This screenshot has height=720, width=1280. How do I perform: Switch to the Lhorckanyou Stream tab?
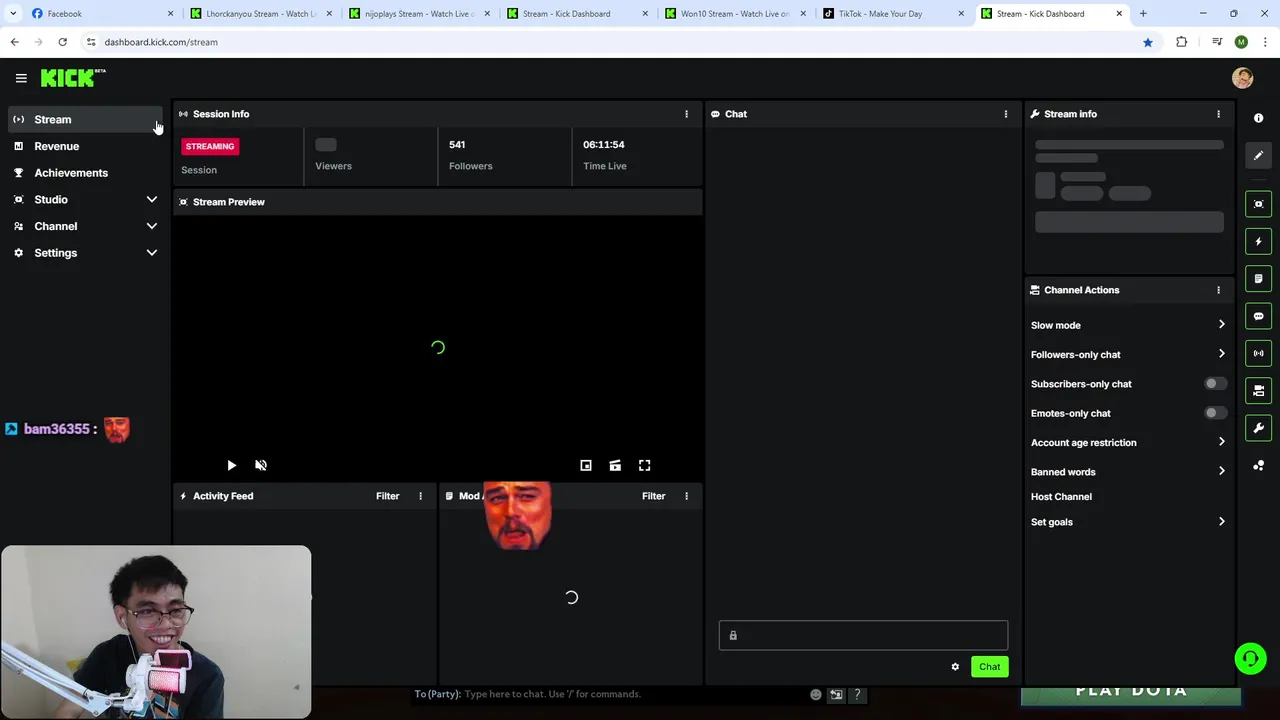pos(260,14)
